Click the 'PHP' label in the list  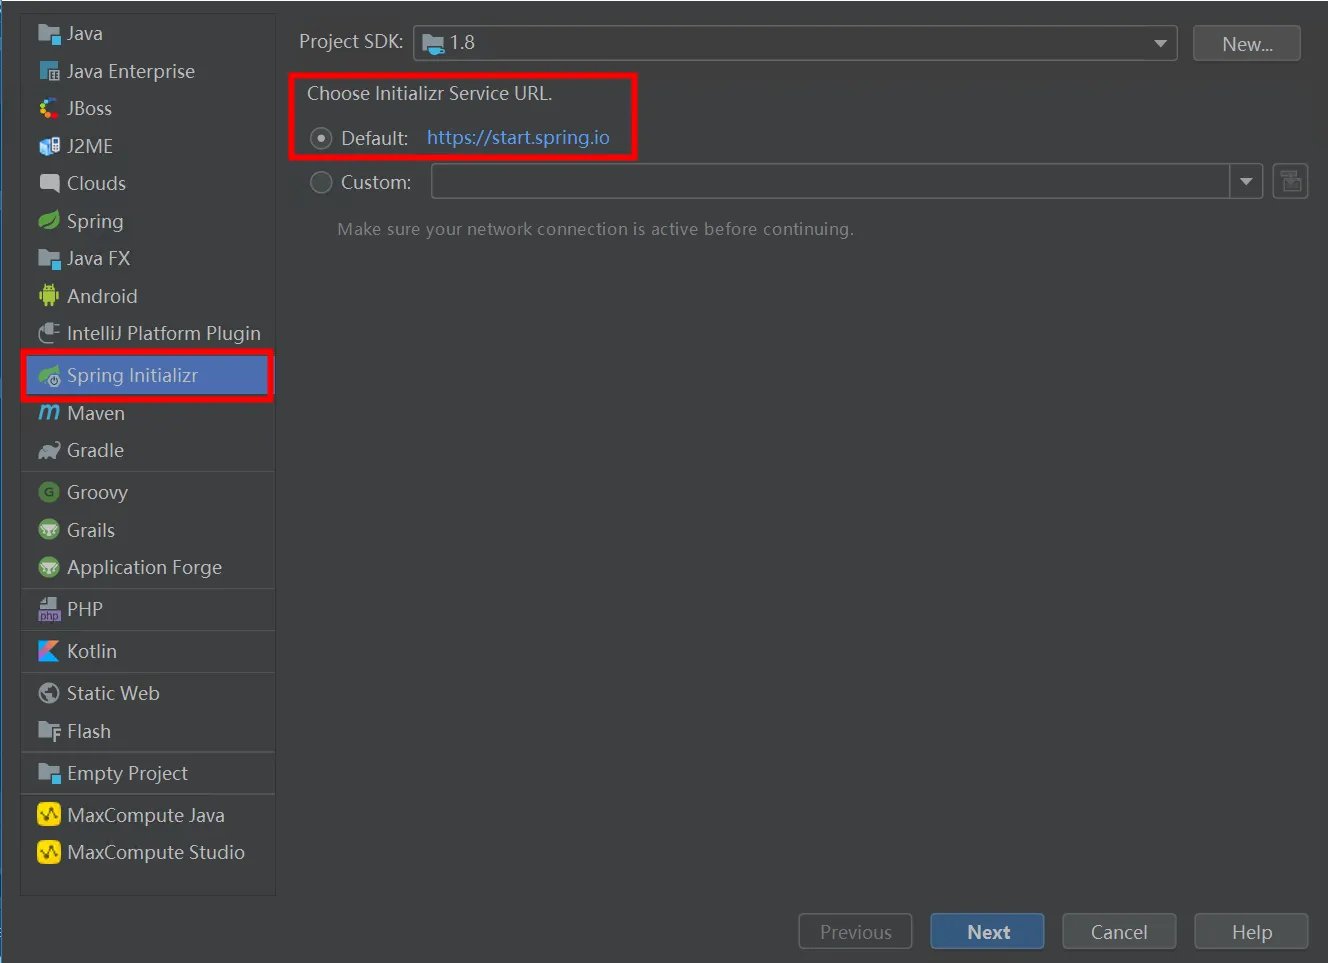click(x=85, y=609)
